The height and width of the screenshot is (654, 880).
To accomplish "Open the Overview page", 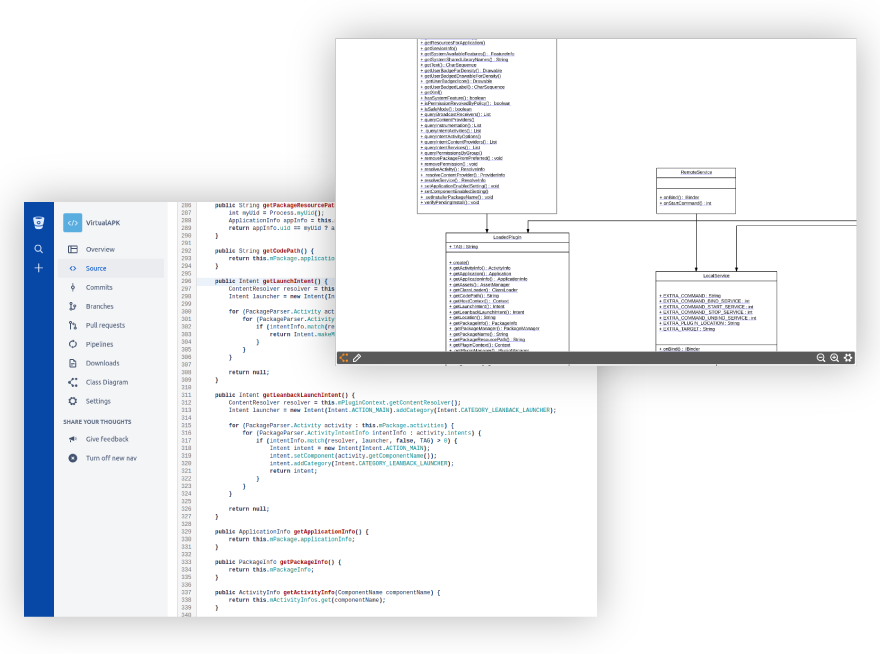I will click(x=111, y=249).
